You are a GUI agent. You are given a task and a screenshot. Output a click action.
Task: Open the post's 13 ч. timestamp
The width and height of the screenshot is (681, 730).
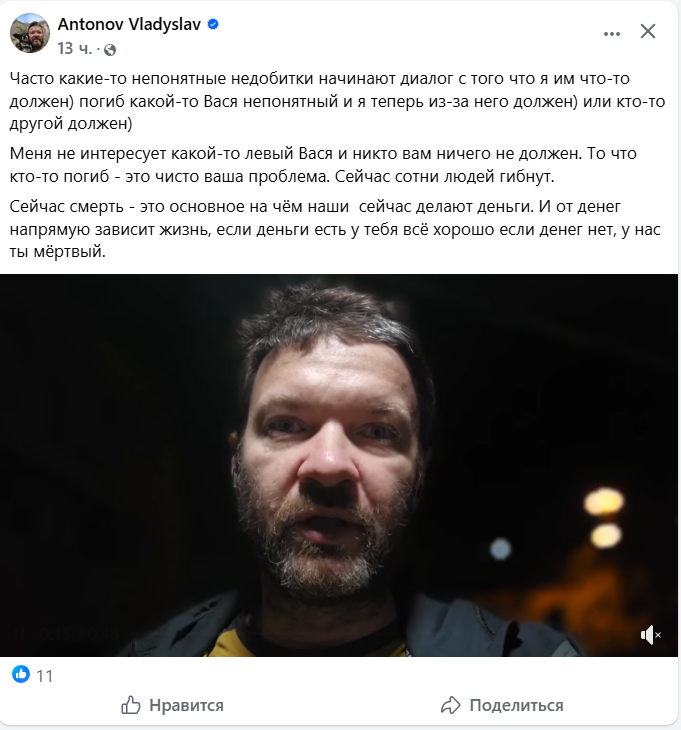tap(74, 48)
